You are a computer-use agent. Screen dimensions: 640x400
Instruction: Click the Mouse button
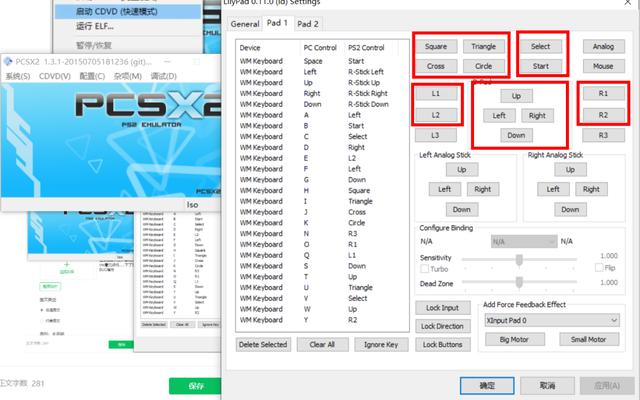602,66
